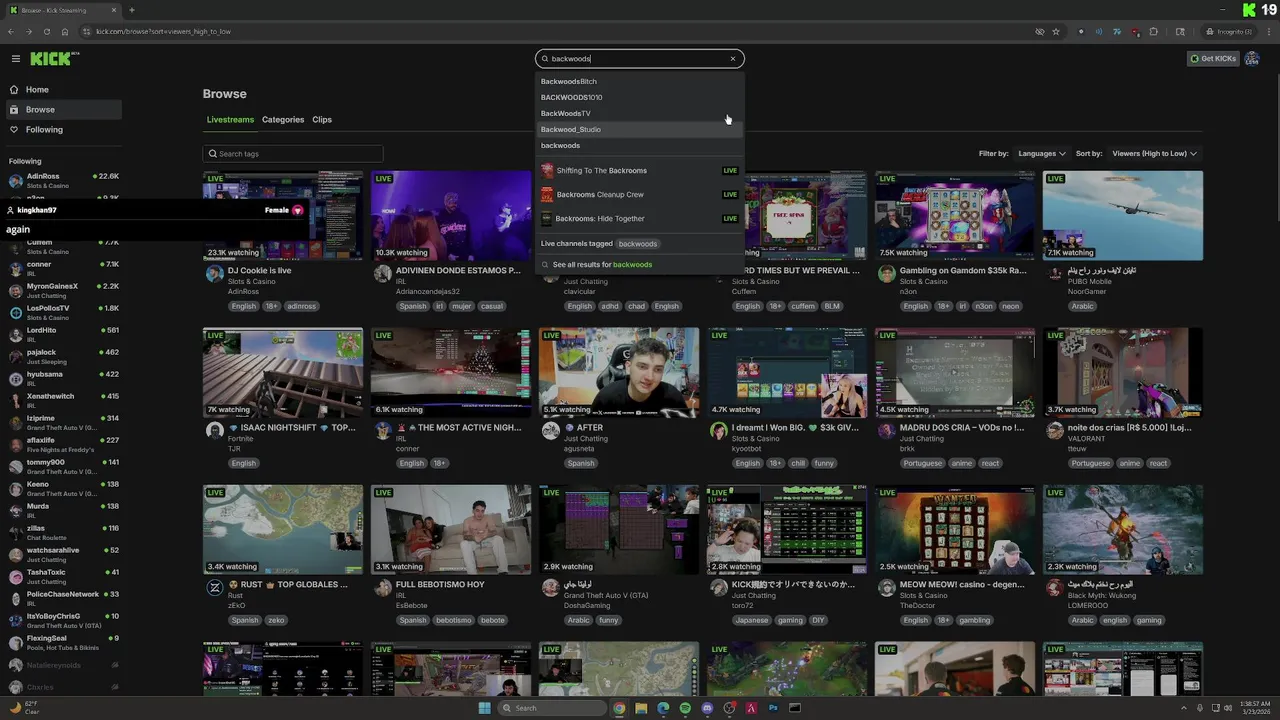
Task: Open the AFTER stream by agusneta
Action: tap(619, 373)
